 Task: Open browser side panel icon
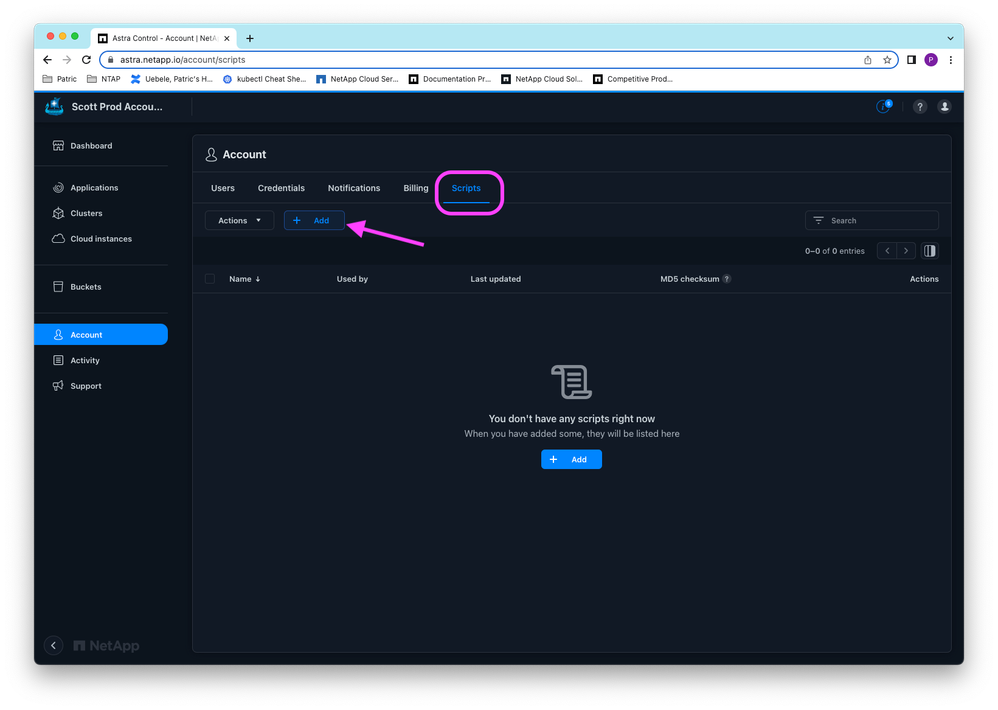point(911,60)
